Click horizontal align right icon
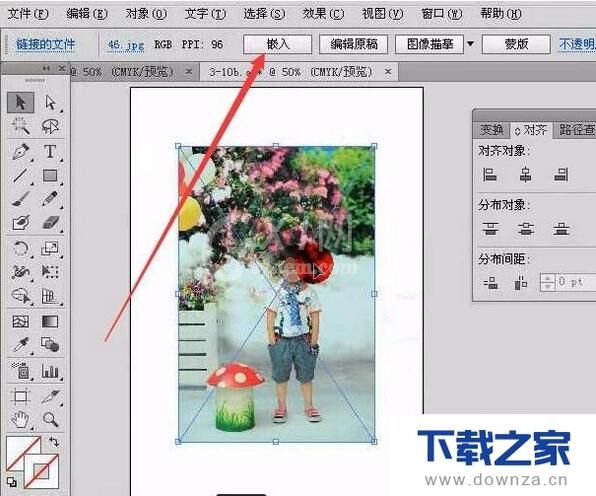Image resolution: width=596 pixels, height=496 pixels. (x=561, y=175)
